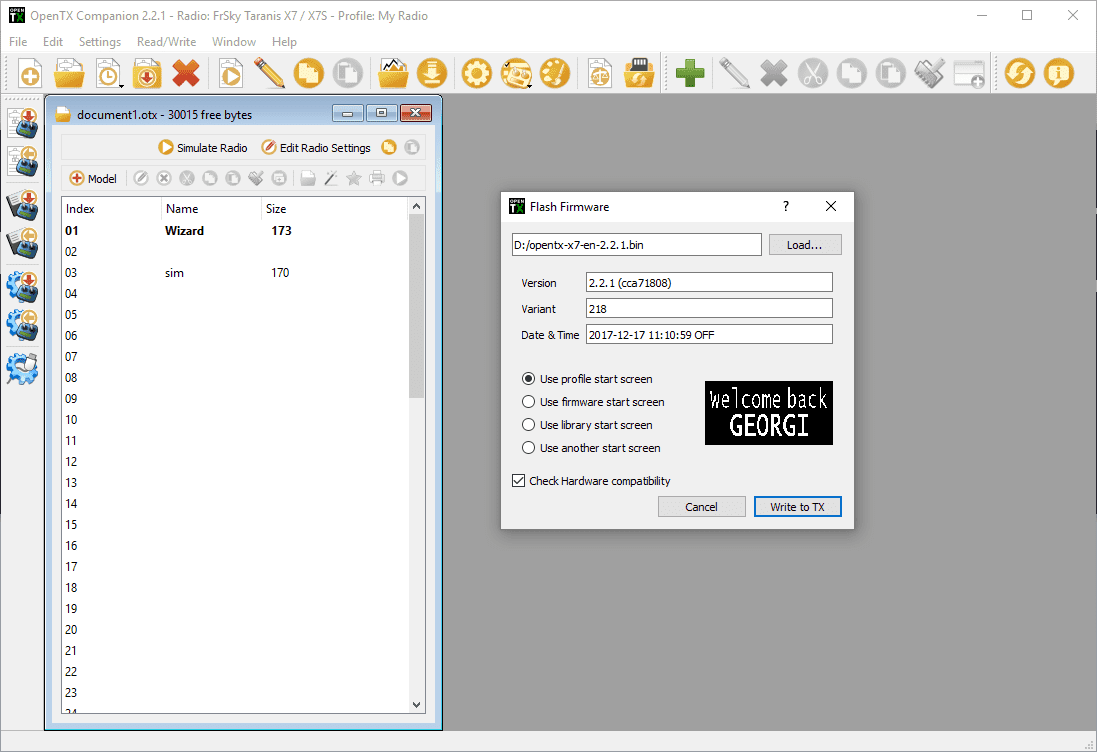
Task: Click the write firmware to radio sidebar icon
Action: pos(22,205)
